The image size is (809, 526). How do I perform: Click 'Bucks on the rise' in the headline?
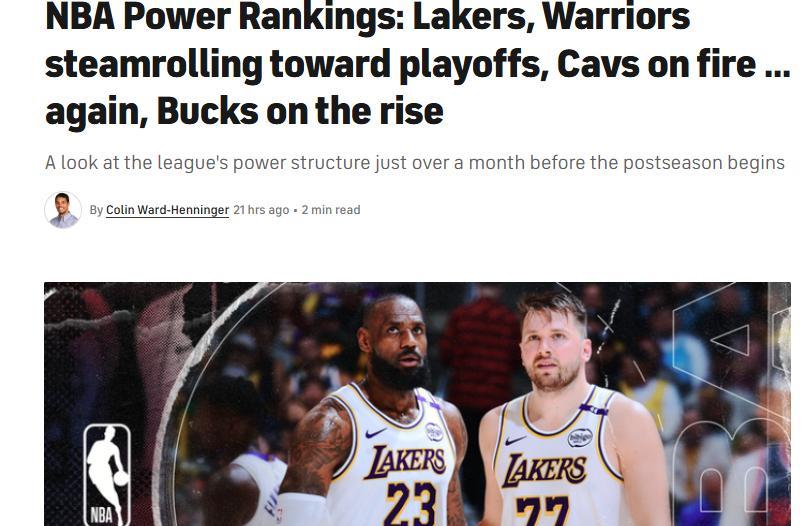pyautogui.click(x=300, y=111)
